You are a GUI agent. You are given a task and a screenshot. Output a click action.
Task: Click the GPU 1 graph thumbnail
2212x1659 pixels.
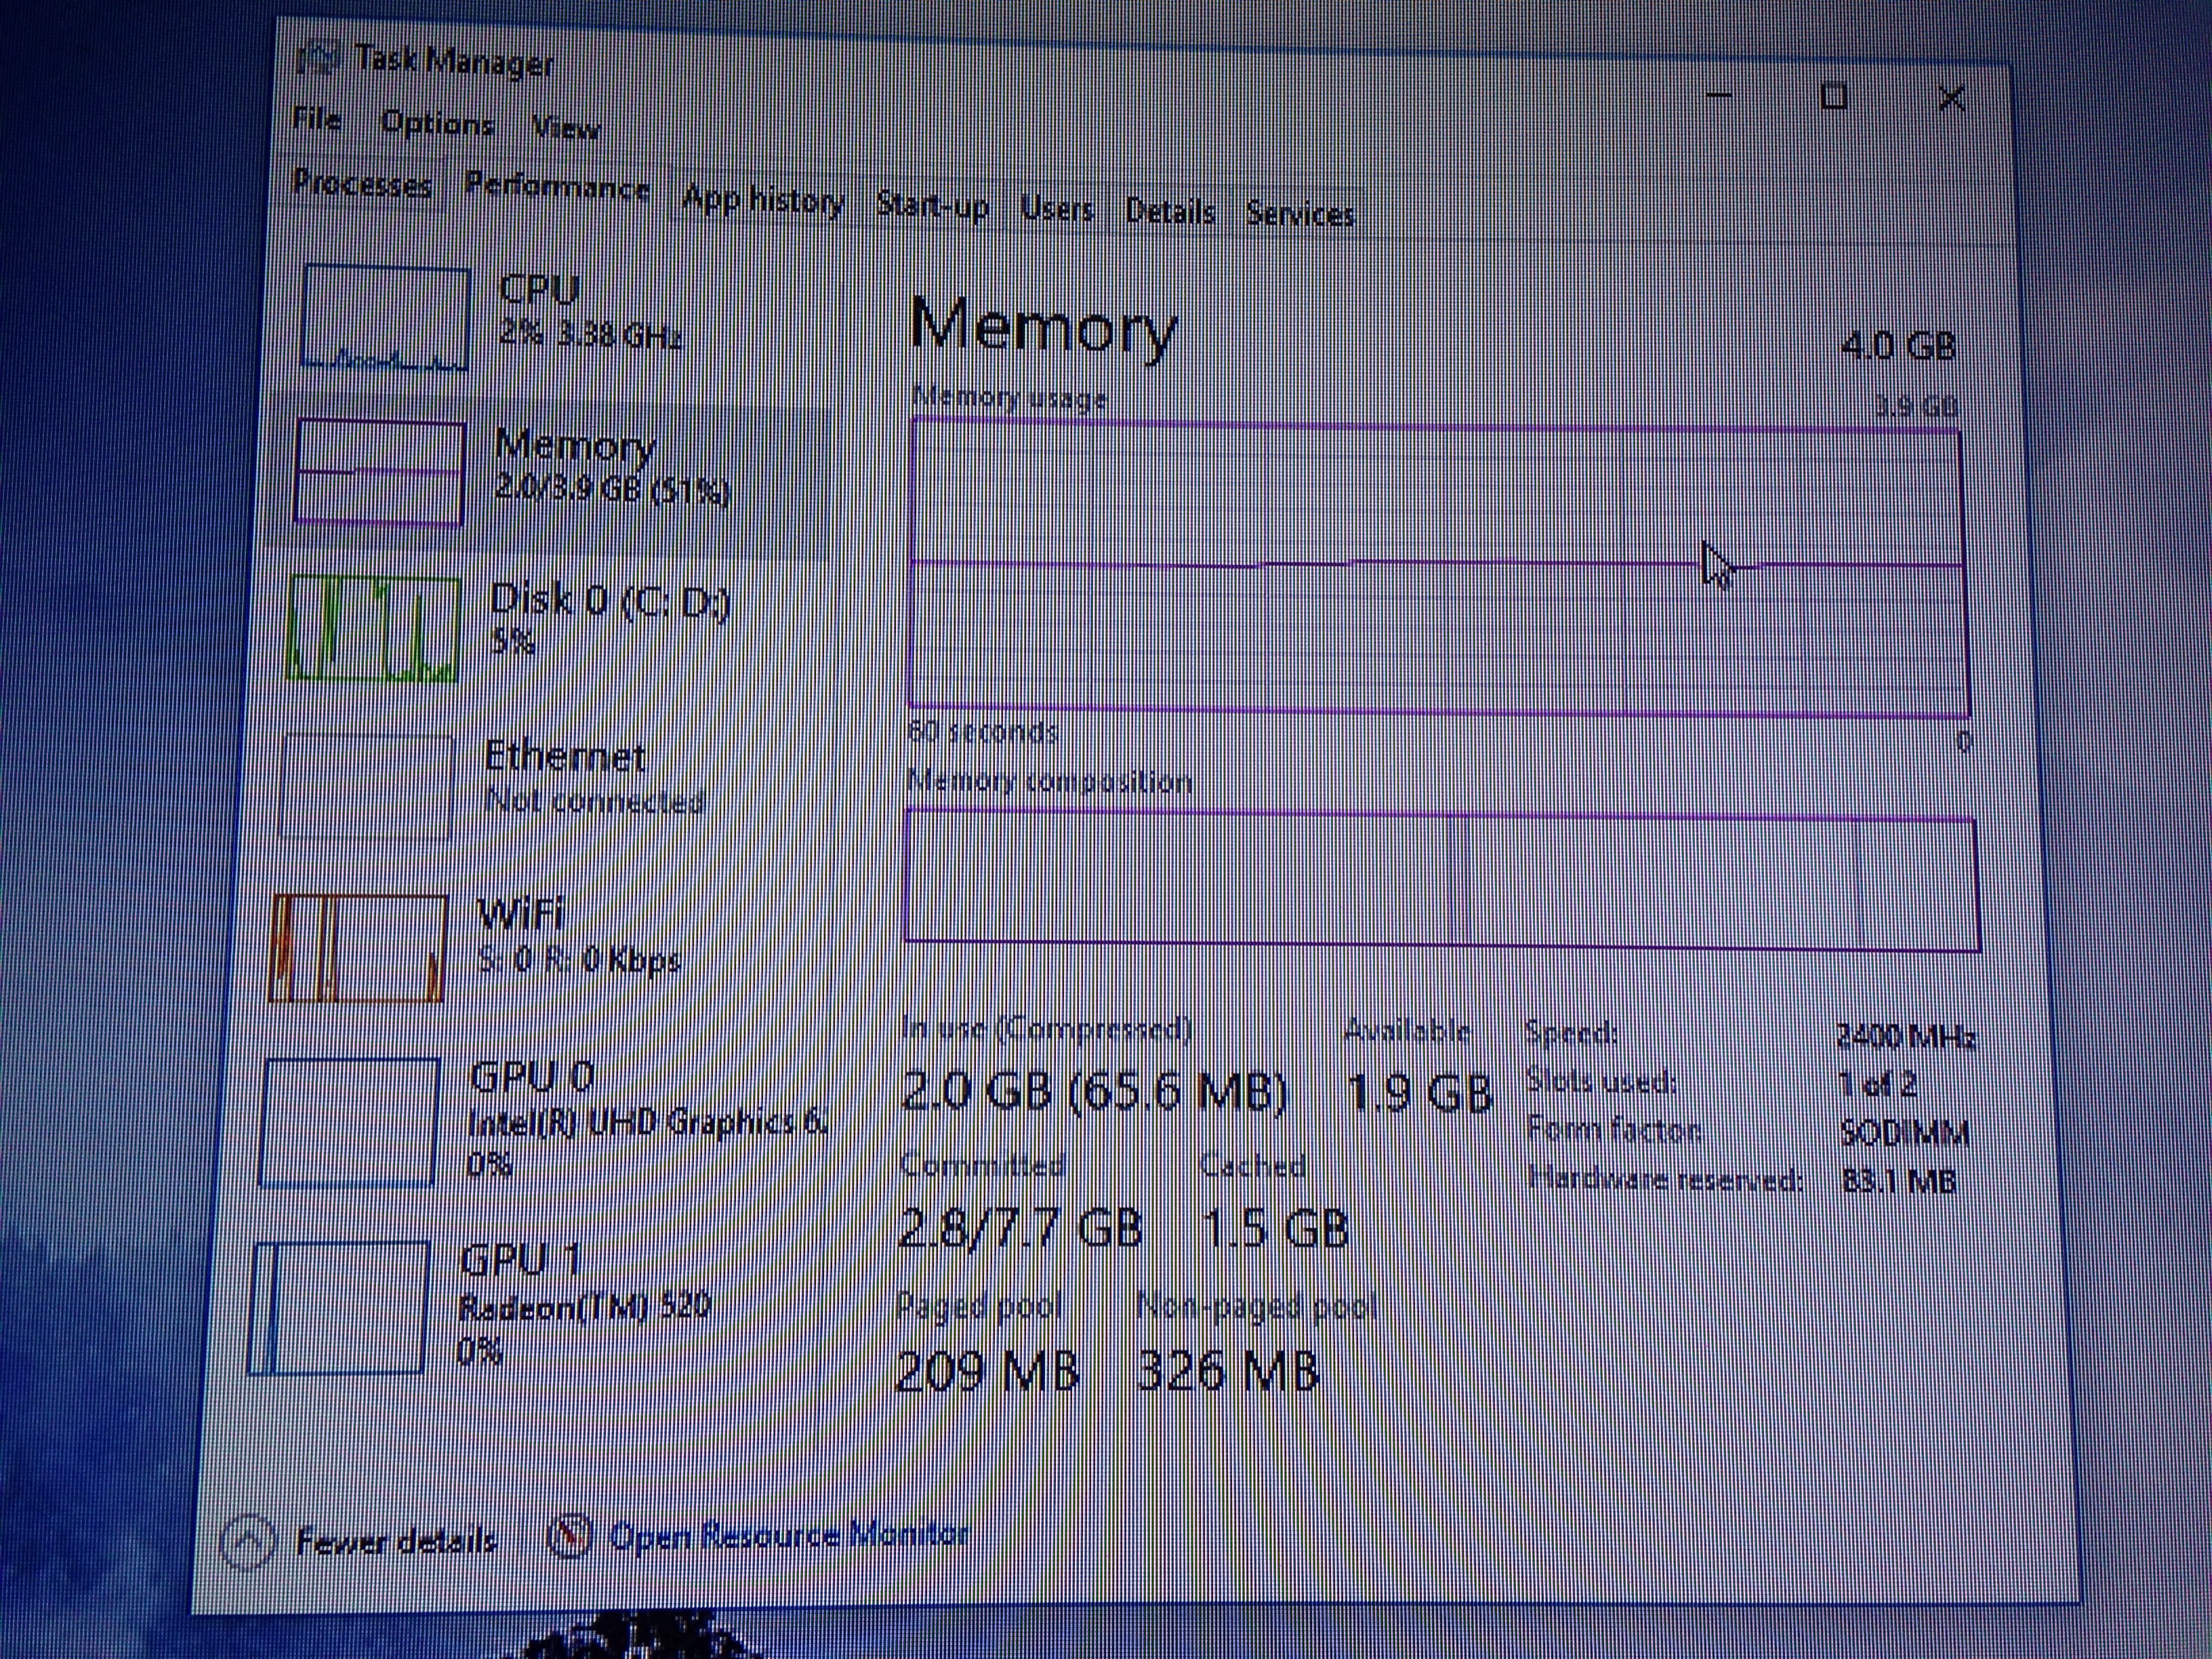coord(339,1308)
